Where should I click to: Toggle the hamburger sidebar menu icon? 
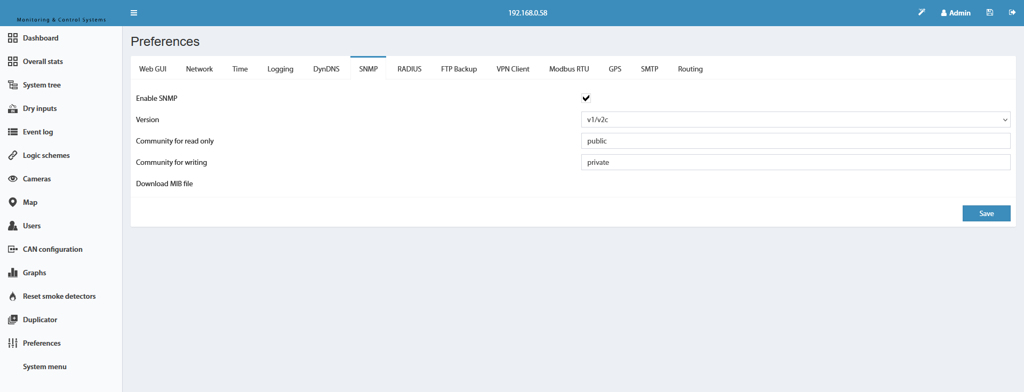click(x=134, y=12)
